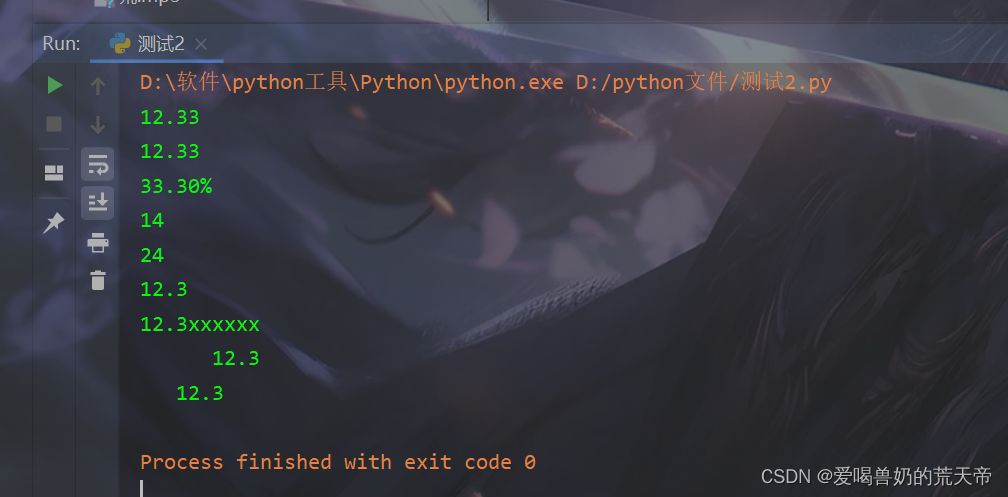
Task: Click the 33.30% output line
Action: (176, 186)
